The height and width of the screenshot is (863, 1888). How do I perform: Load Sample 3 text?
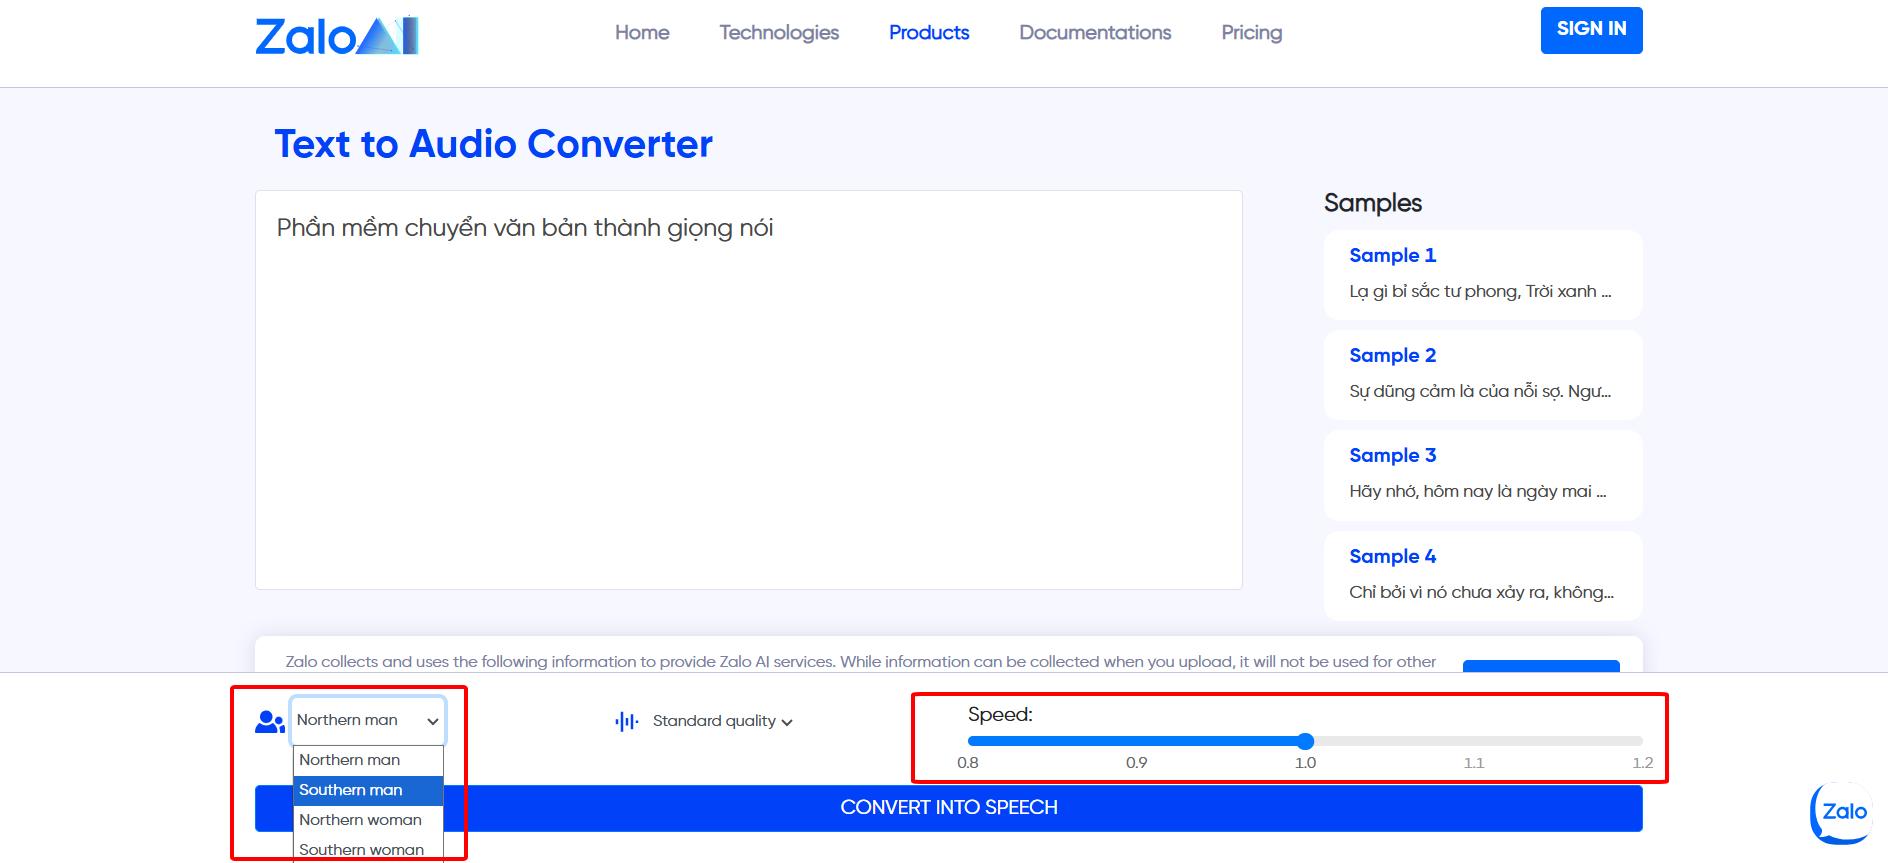1483,475
